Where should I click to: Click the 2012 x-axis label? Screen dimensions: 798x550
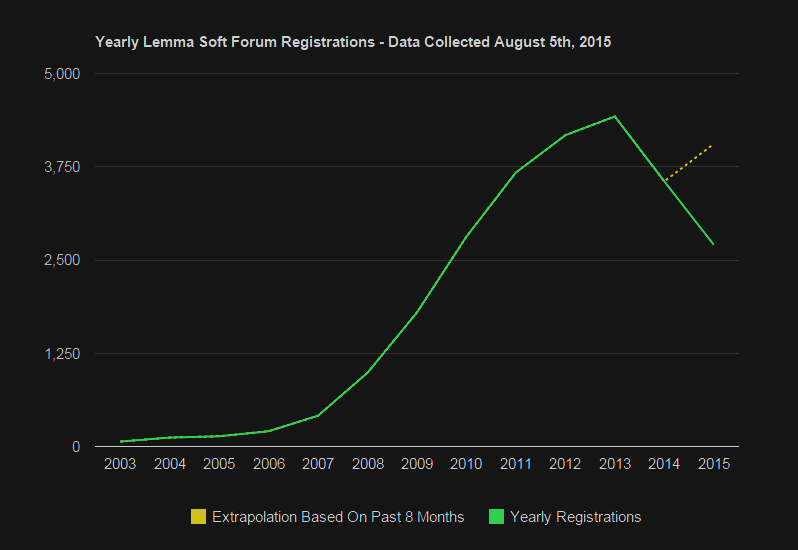[x=565, y=464]
